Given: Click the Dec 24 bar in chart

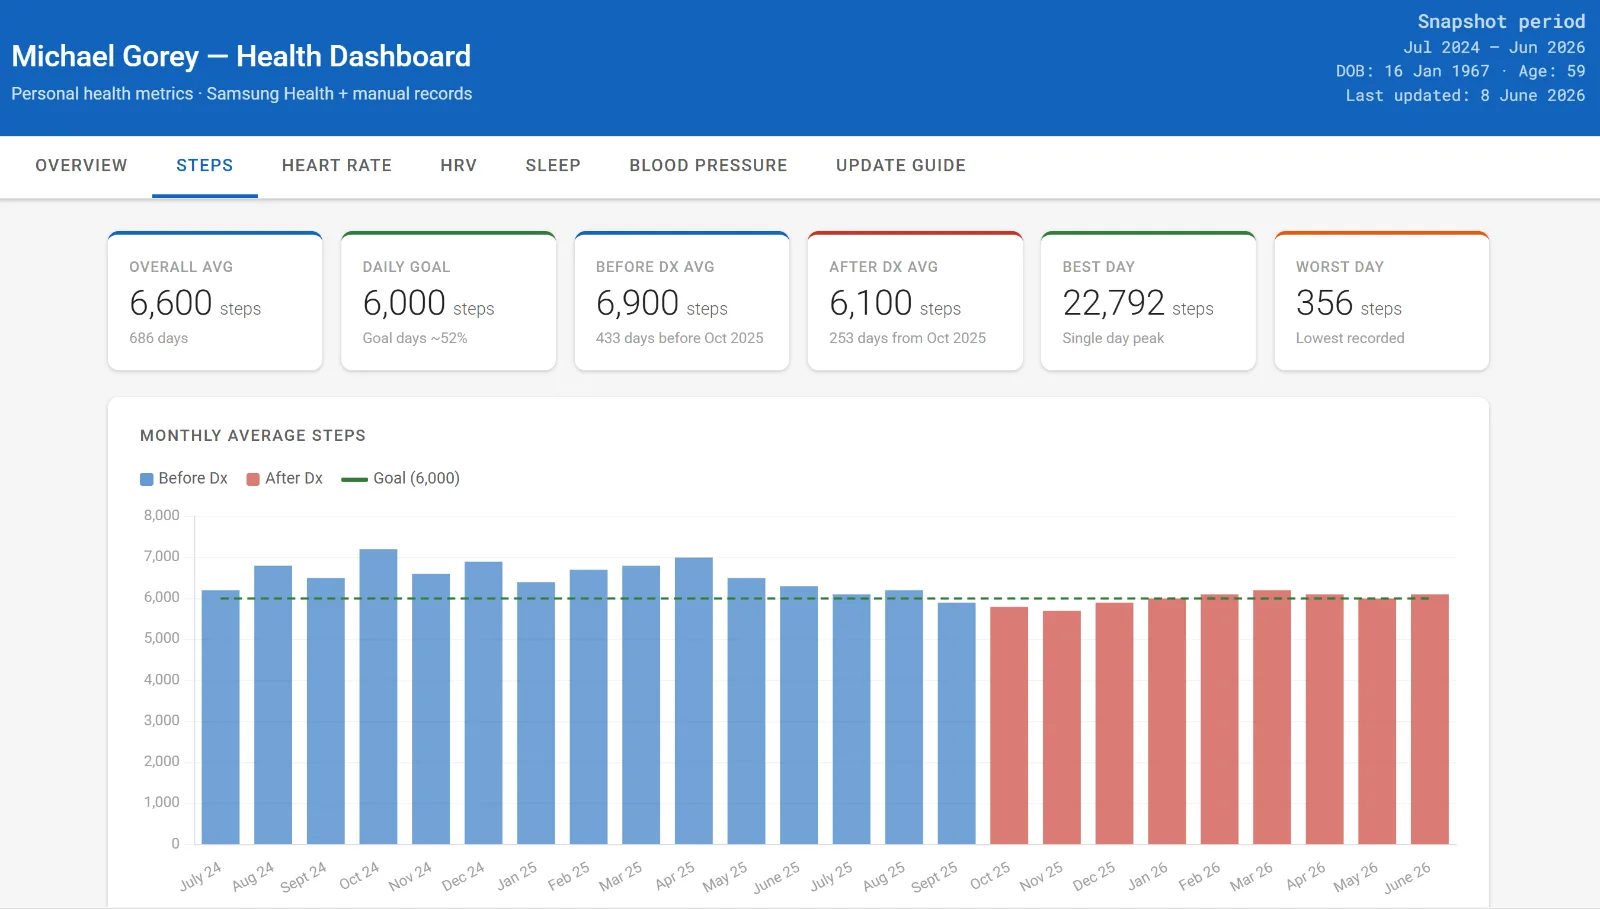Looking at the screenshot, I should (x=484, y=703).
